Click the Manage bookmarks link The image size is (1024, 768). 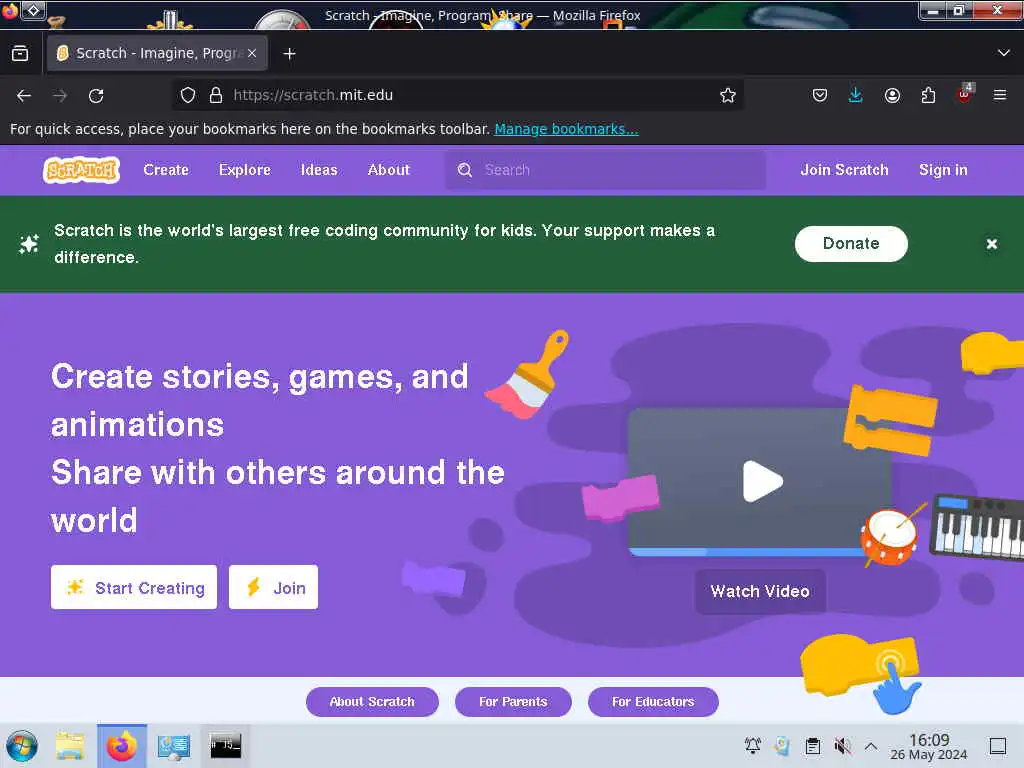[x=566, y=129]
